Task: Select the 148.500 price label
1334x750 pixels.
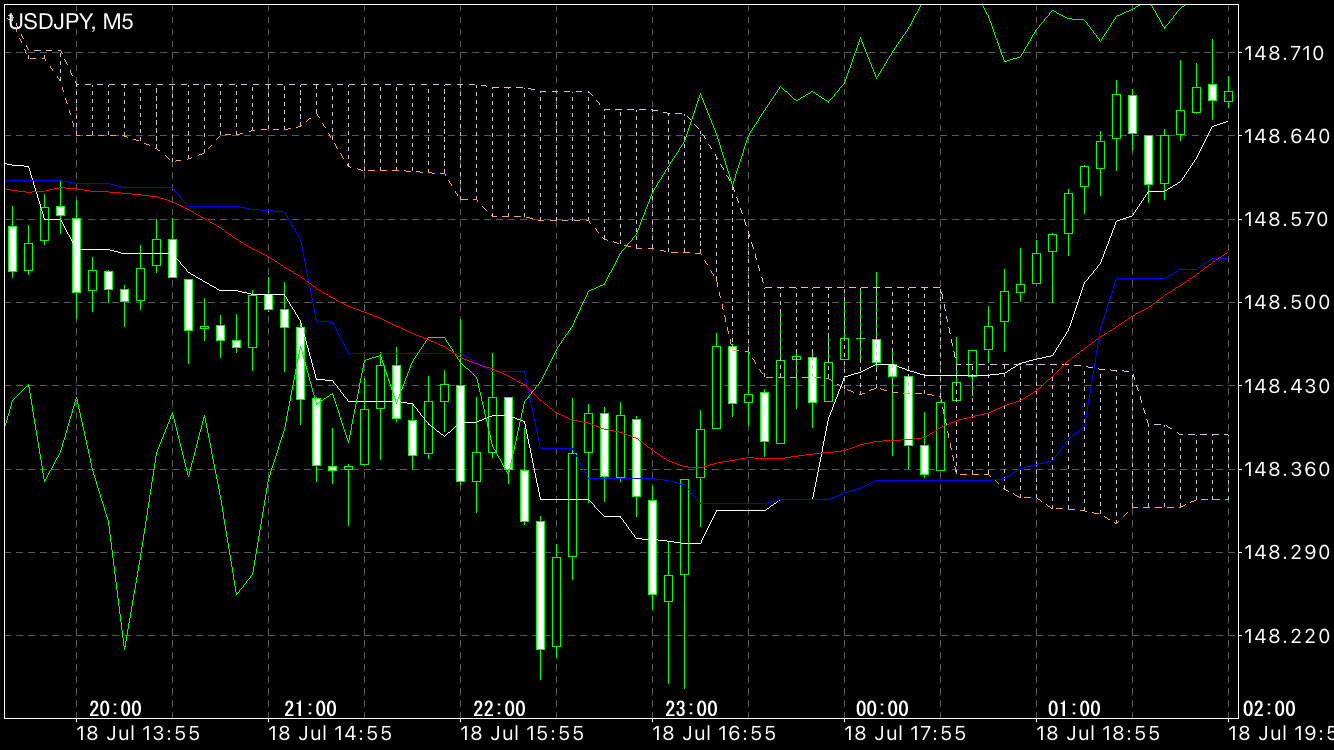Action: [x=1287, y=302]
